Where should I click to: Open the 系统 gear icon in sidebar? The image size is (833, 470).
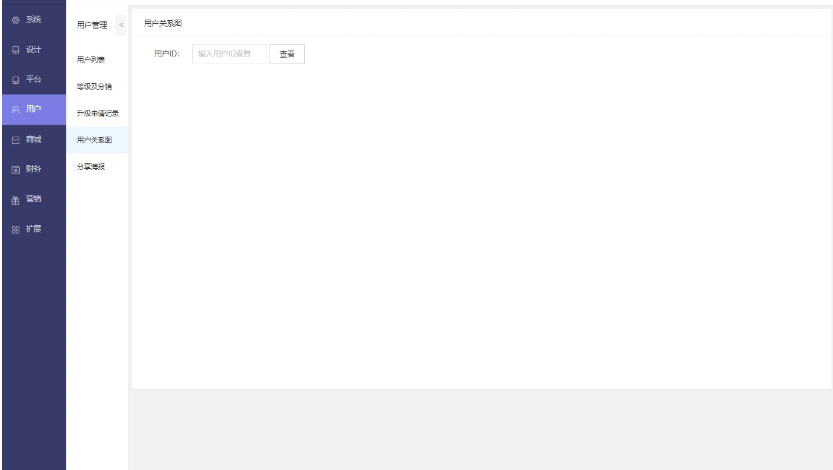(15, 20)
